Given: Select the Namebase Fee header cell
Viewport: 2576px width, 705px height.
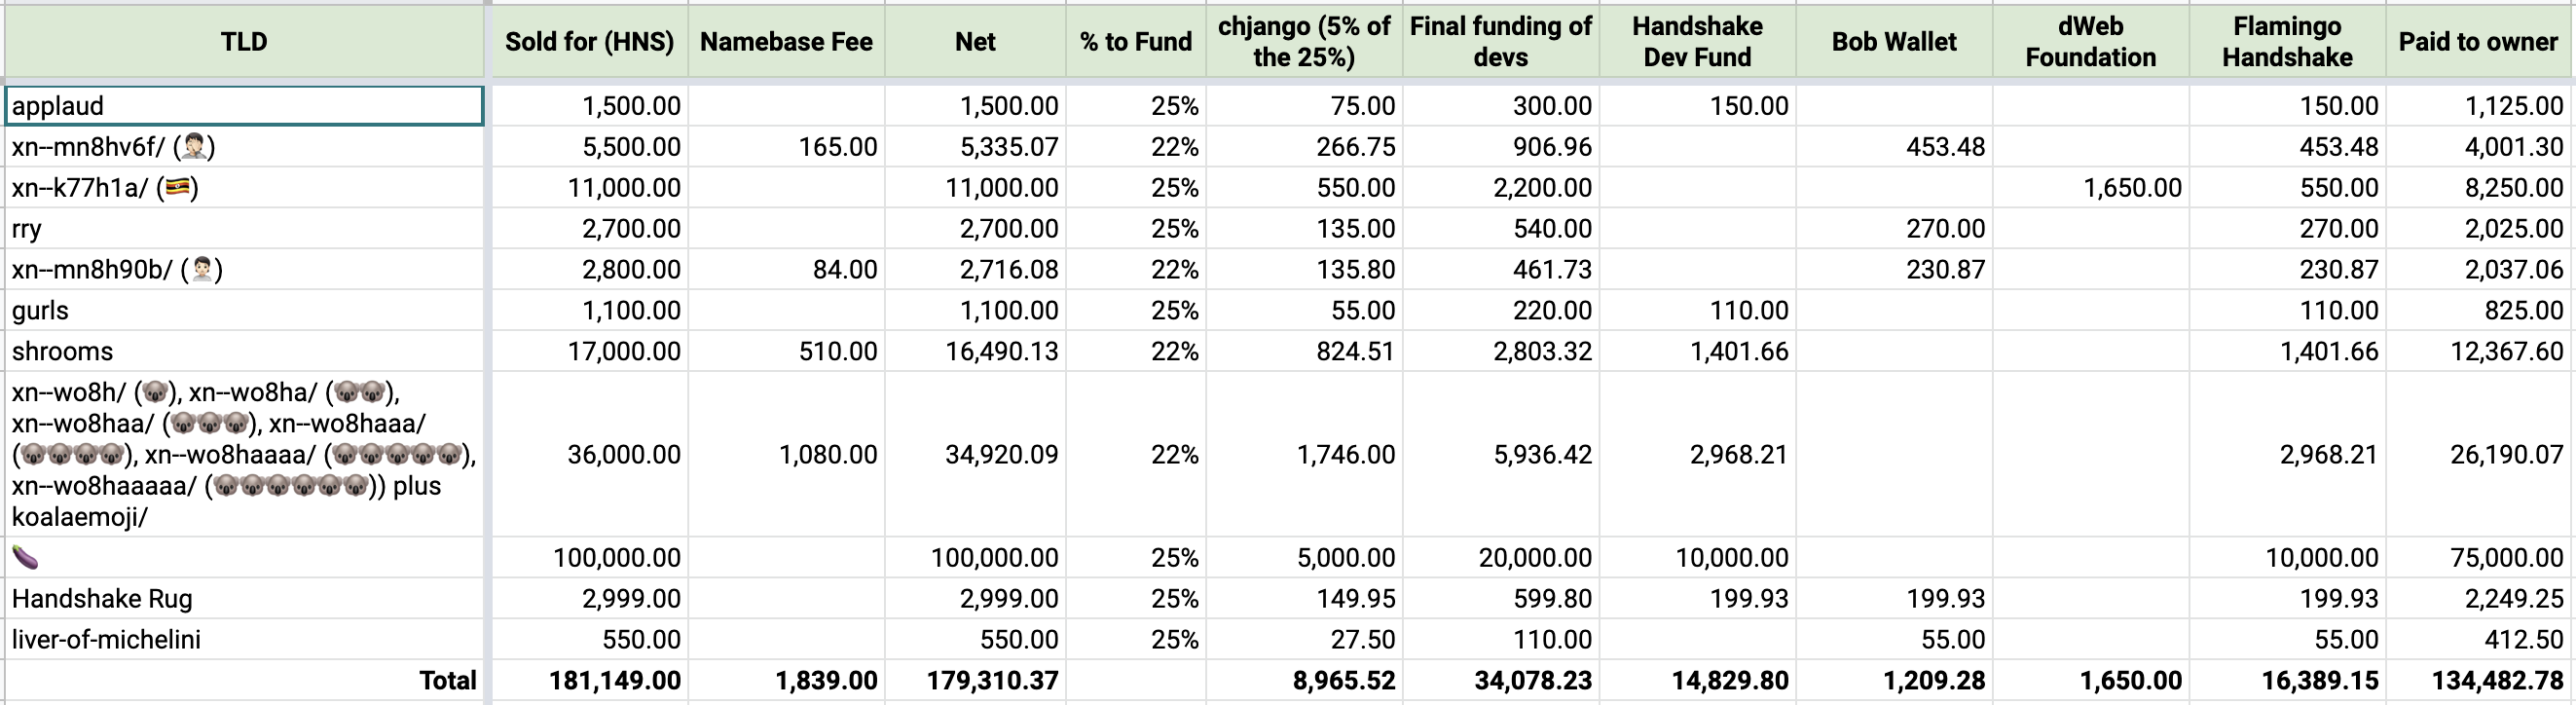Looking at the screenshot, I should (786, 42).
